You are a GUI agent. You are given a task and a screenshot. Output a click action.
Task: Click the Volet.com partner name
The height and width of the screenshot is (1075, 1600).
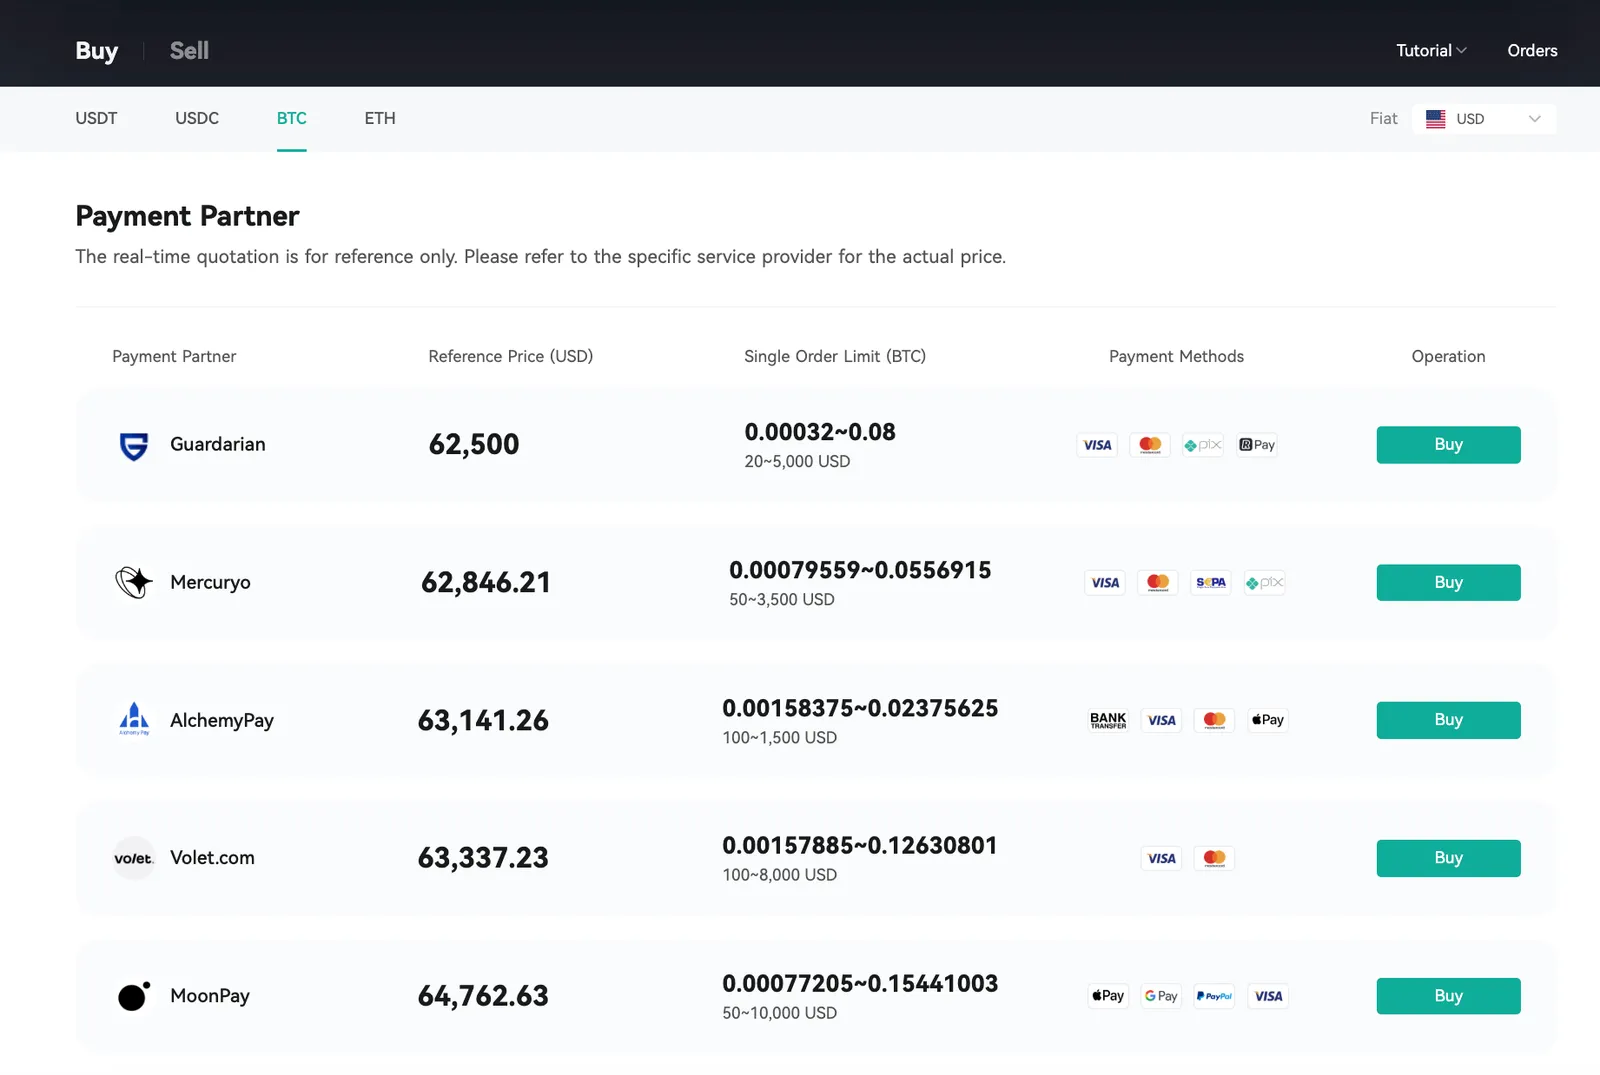[x=212, y=858]
